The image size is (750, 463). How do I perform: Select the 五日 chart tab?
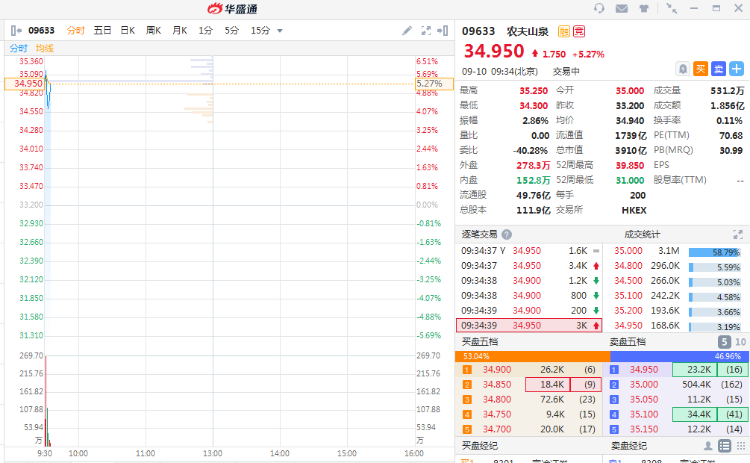pos(102,31)
